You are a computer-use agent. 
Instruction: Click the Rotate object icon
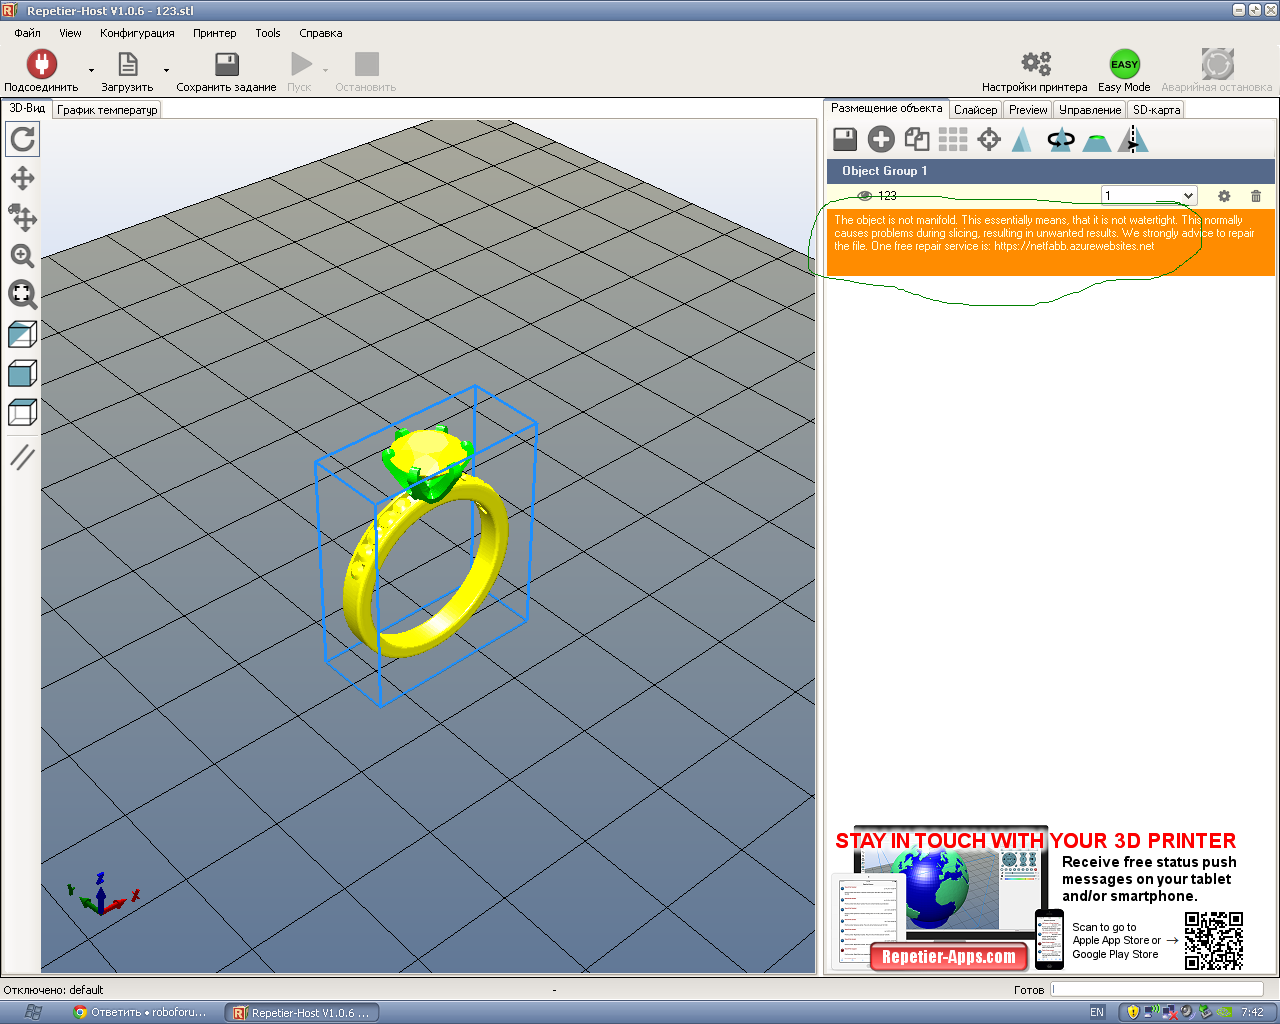coord(1061,139)
